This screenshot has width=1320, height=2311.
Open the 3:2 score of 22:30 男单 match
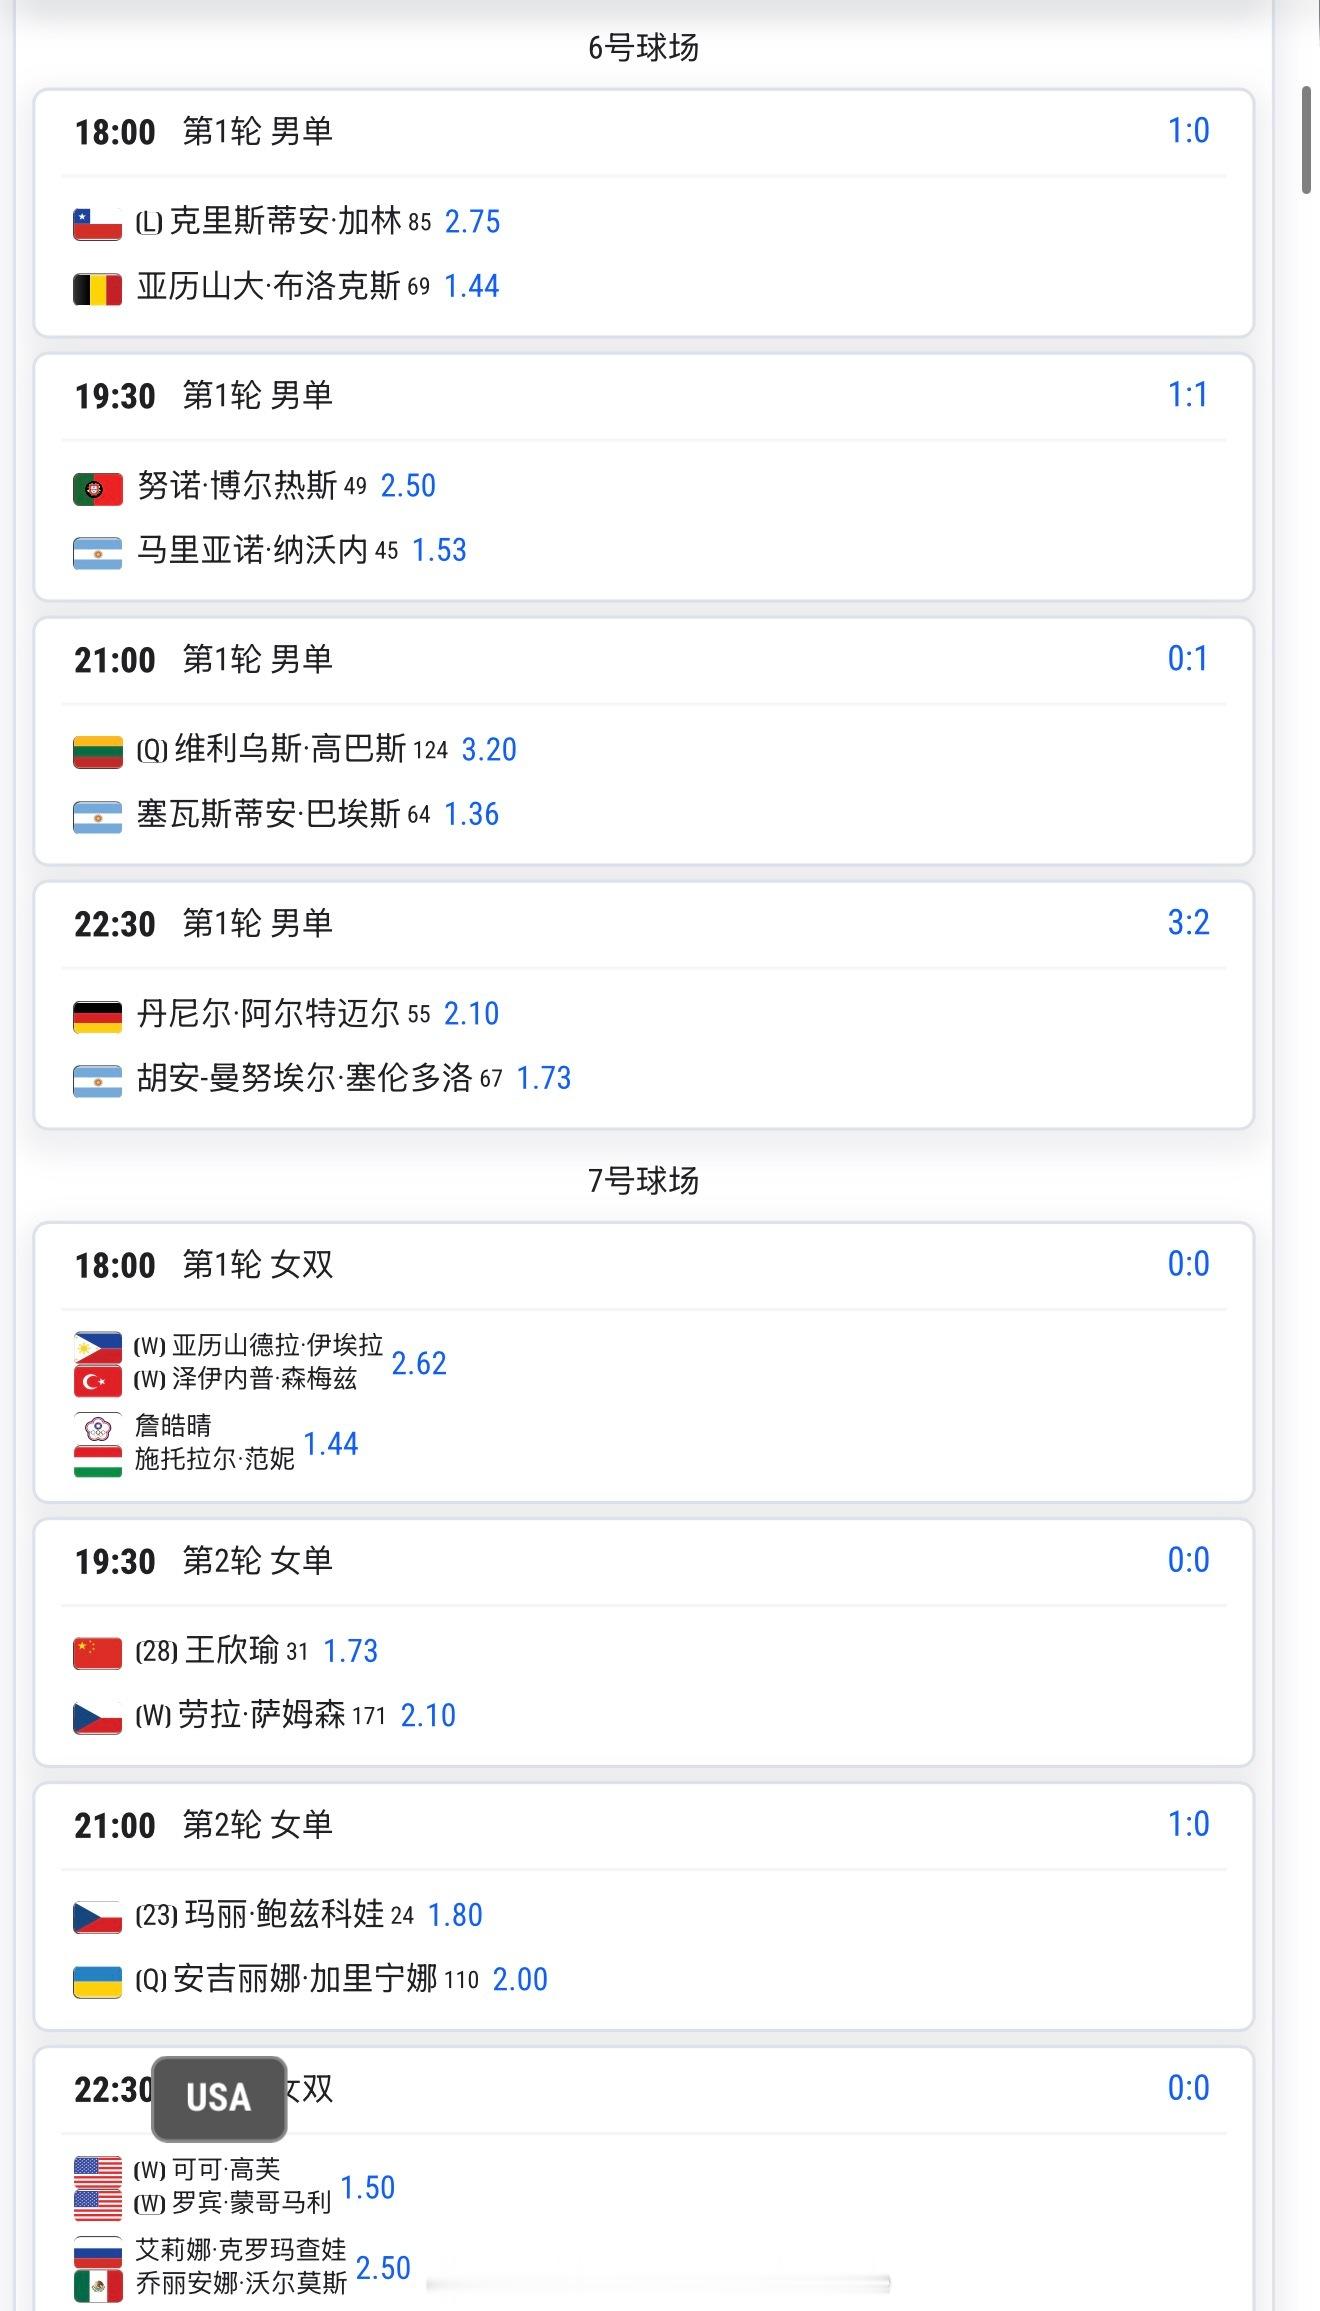click(x=1188, y=922)
